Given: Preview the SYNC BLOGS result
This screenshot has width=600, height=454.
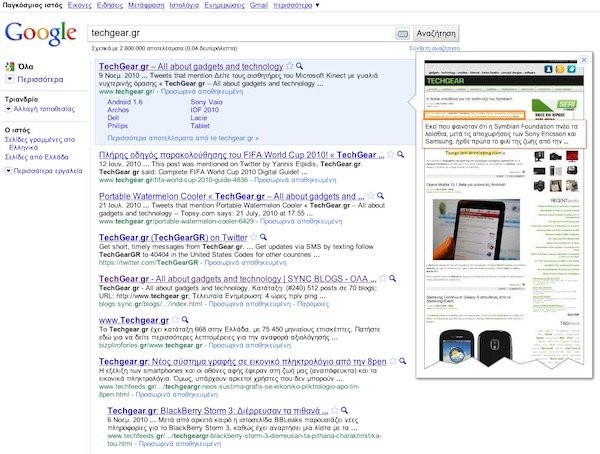Looking at the screenshot, I should tap(392, 278).
